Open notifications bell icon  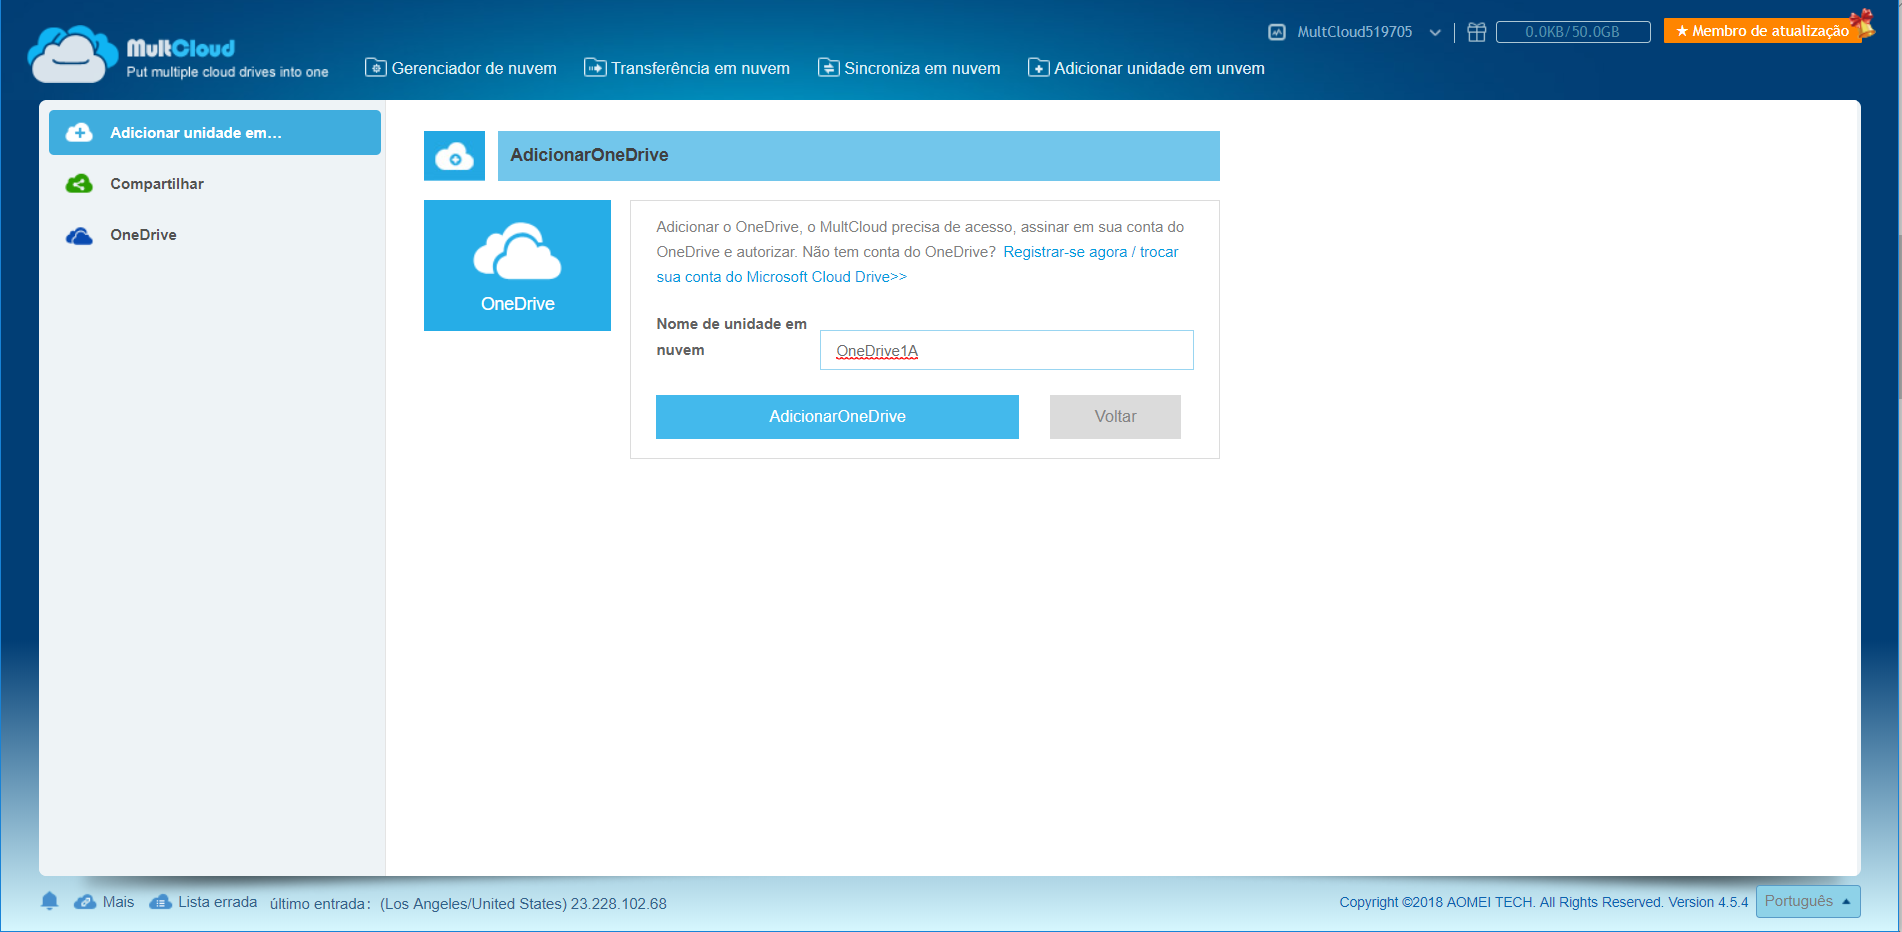[50, 901]
